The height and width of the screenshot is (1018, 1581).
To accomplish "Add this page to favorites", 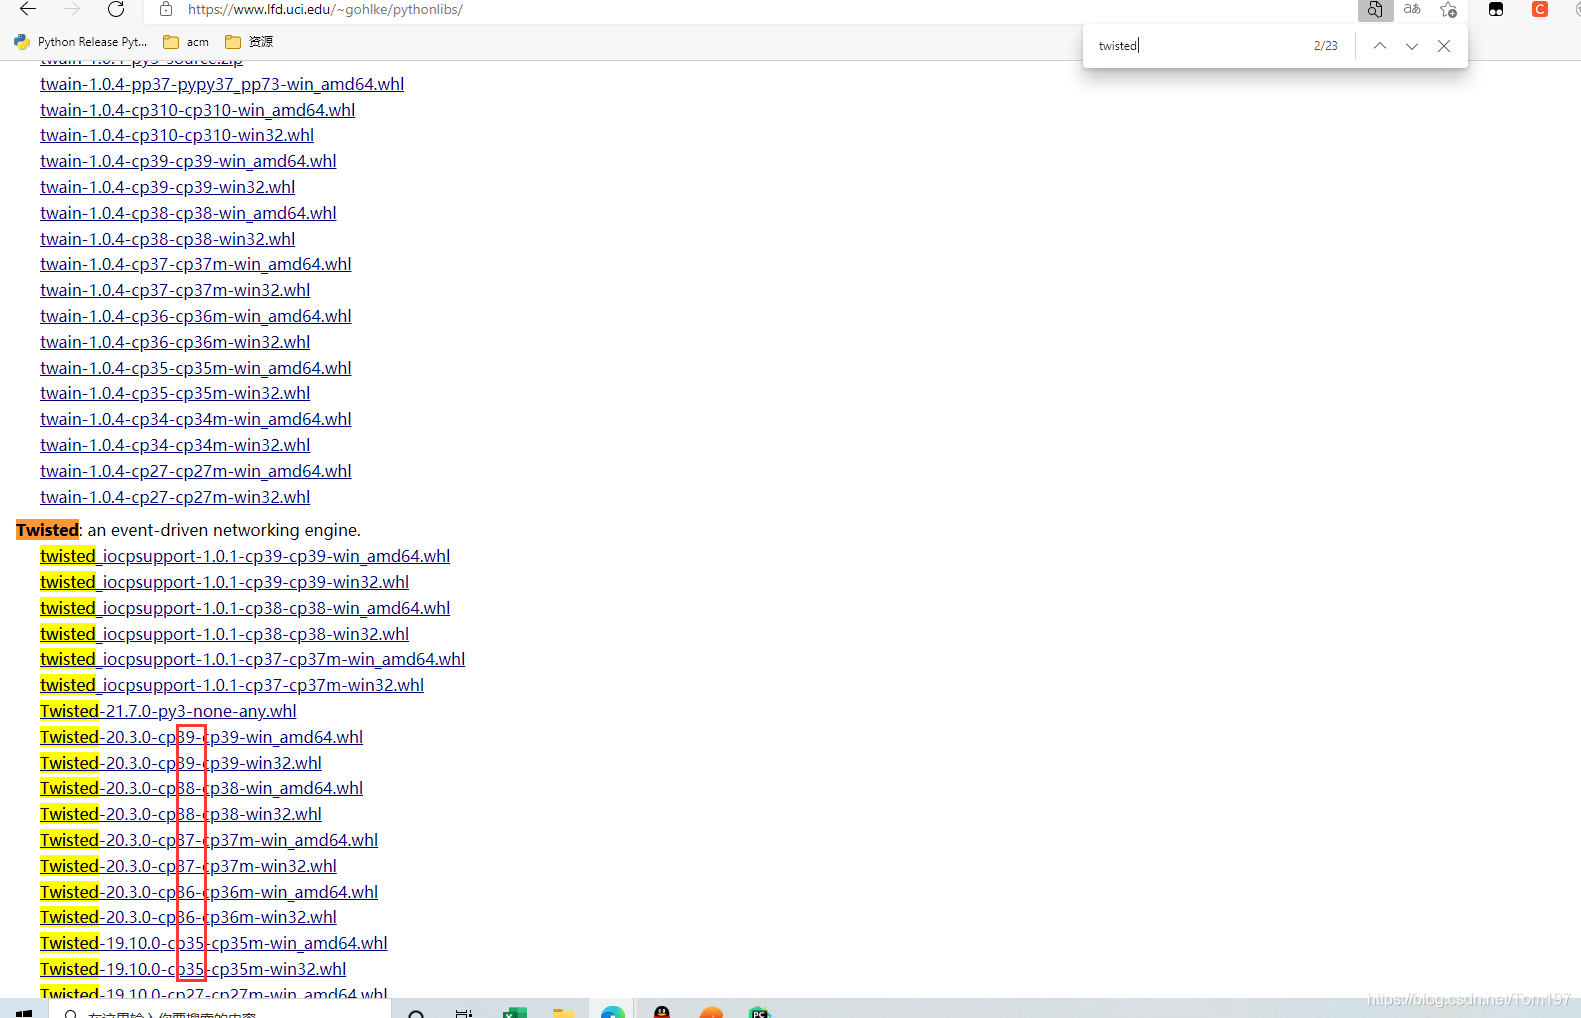I will pos(1448,9).
